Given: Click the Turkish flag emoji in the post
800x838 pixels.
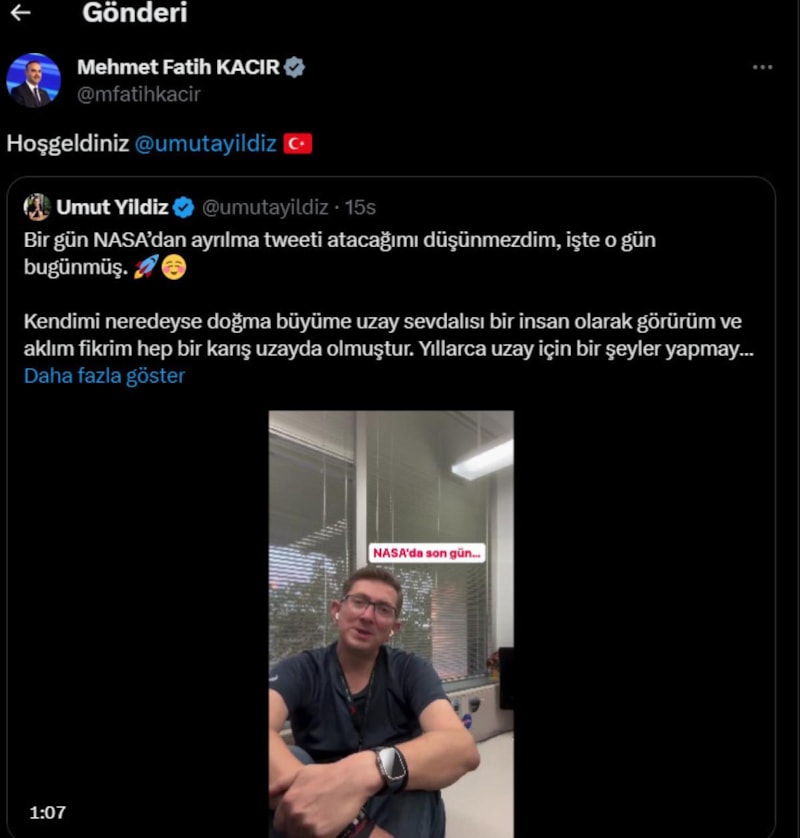Looking at the screenshot, I should point(298,143).
